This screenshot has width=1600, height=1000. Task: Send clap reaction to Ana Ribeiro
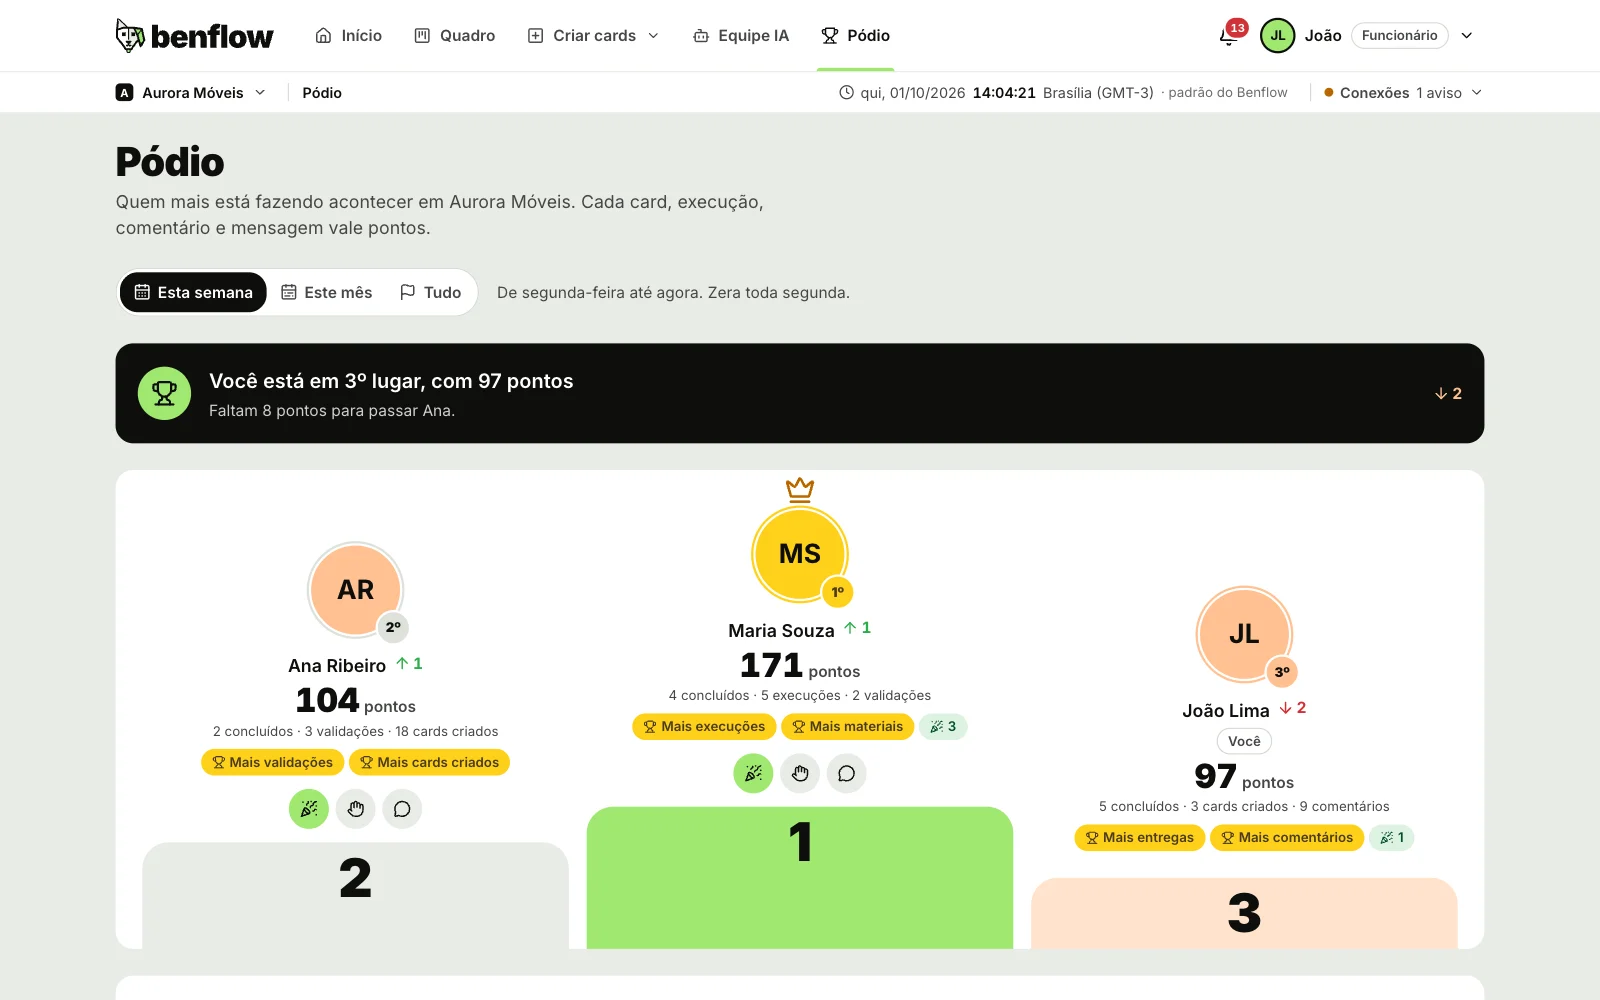[x=356, y=809]
